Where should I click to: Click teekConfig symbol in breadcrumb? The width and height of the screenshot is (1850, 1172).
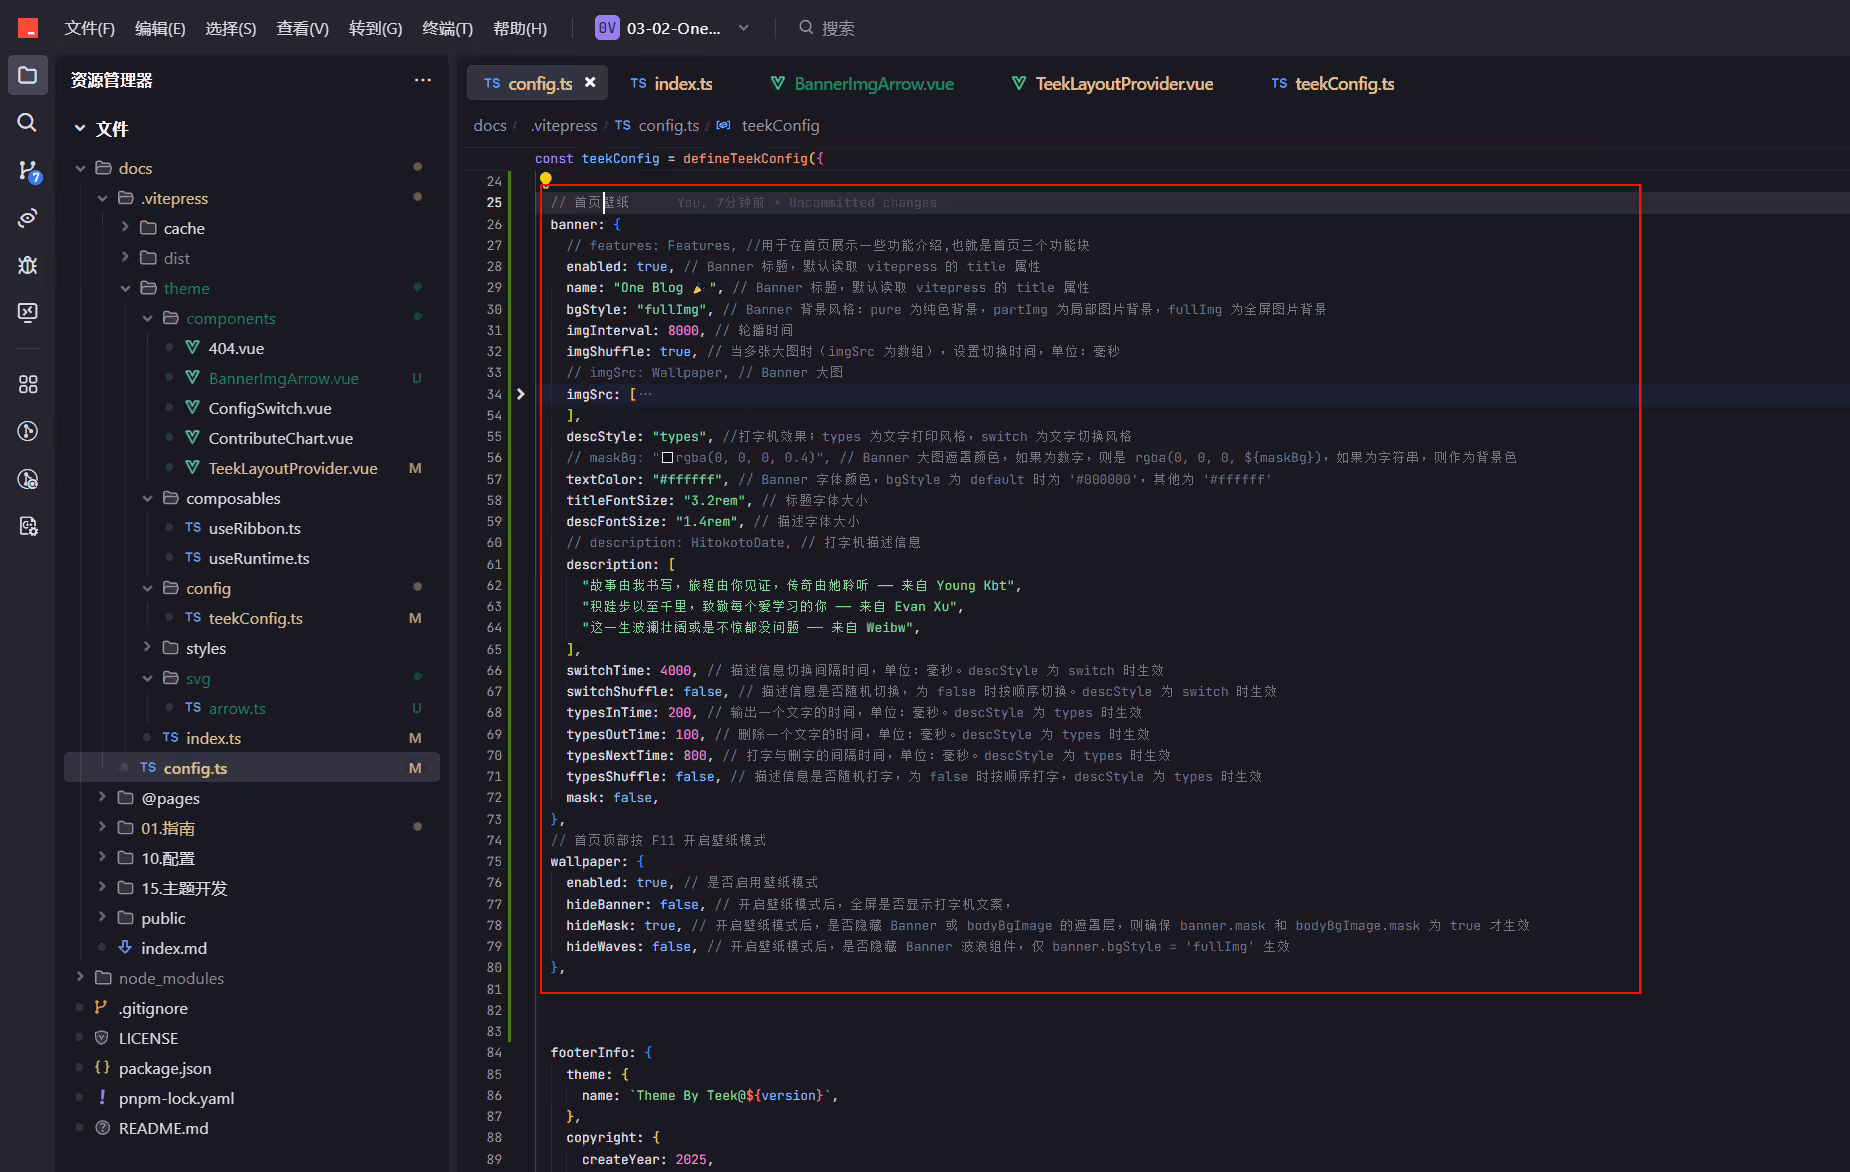[x=780, y=125]
